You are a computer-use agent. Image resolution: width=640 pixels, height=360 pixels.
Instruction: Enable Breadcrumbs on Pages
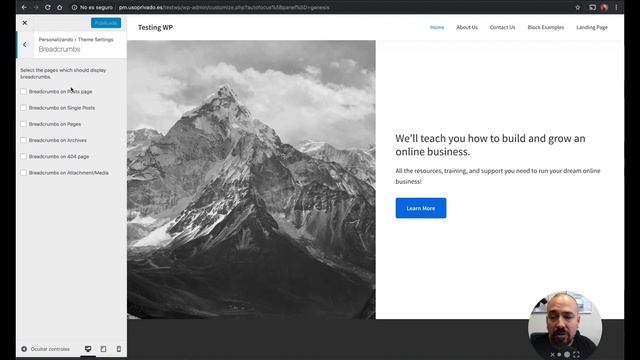(24, 124)
